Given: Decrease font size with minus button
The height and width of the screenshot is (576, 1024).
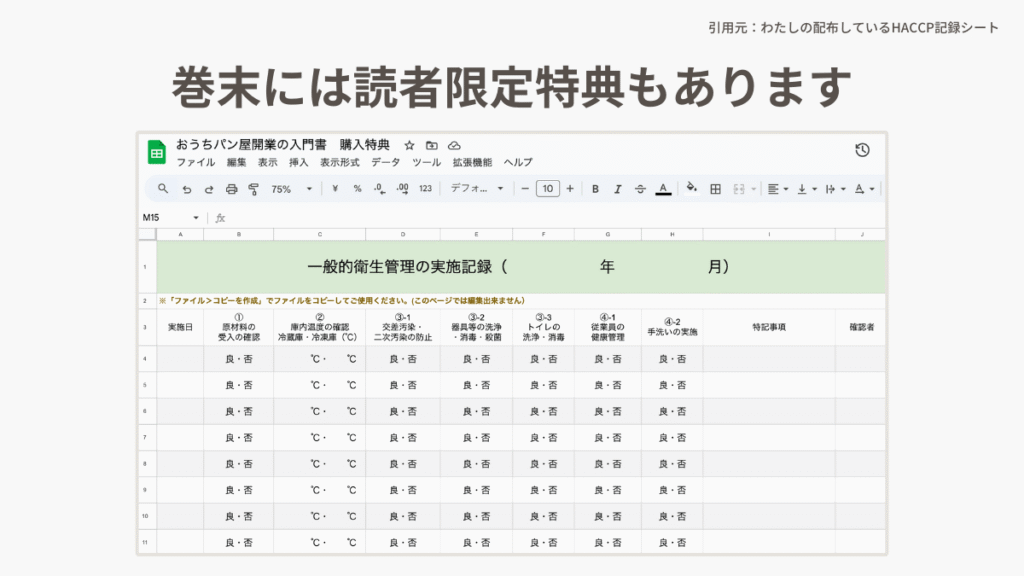Looking at the screenshot, I should (x=525, y=189).
